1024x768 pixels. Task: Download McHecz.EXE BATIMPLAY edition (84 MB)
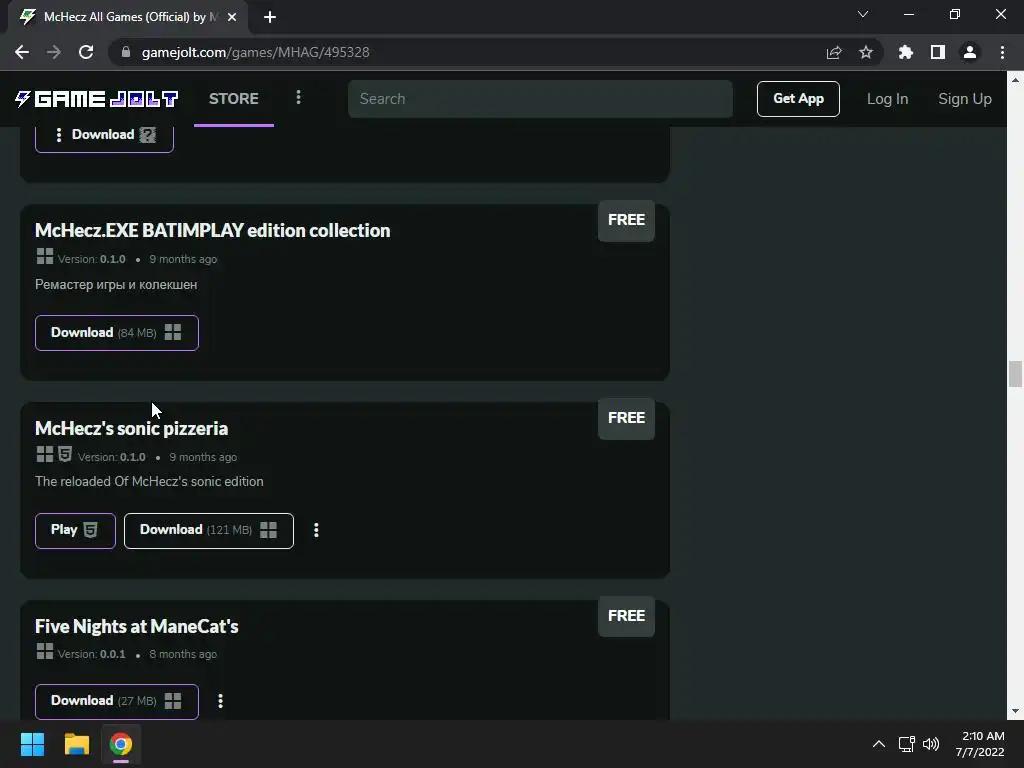tap(117, 333)
